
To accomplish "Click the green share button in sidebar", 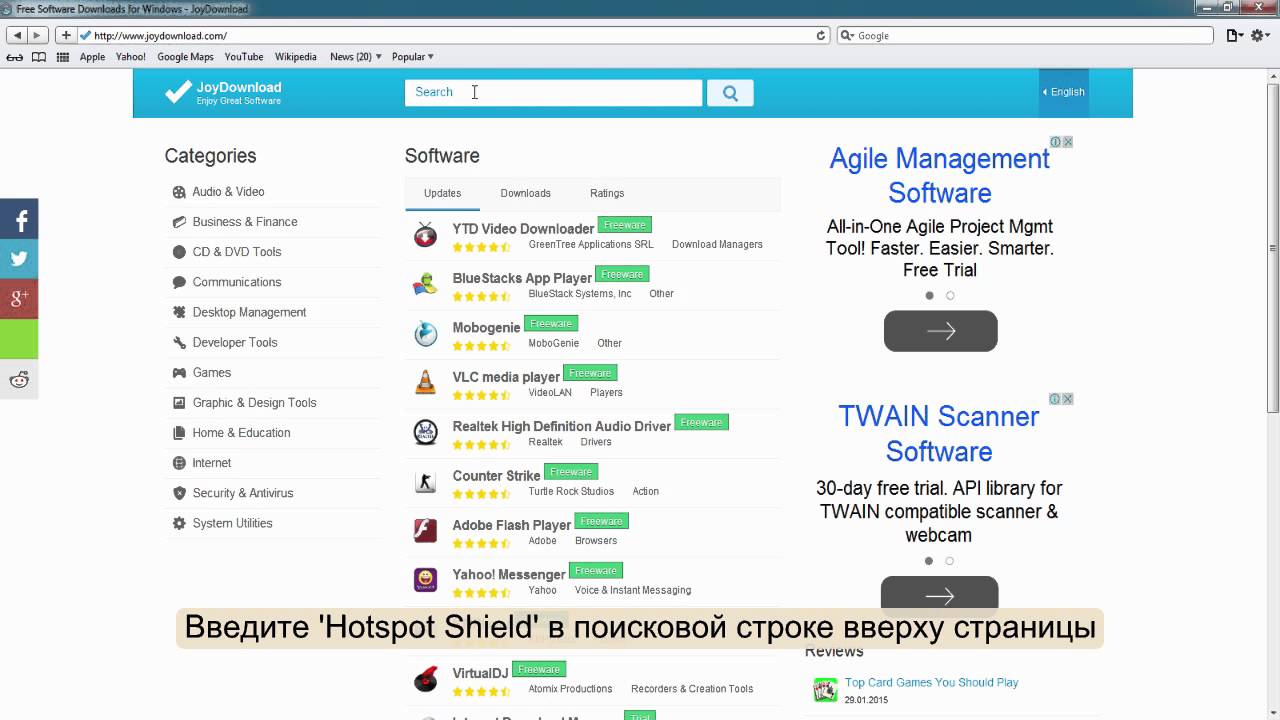I will (x=19, y=339).
